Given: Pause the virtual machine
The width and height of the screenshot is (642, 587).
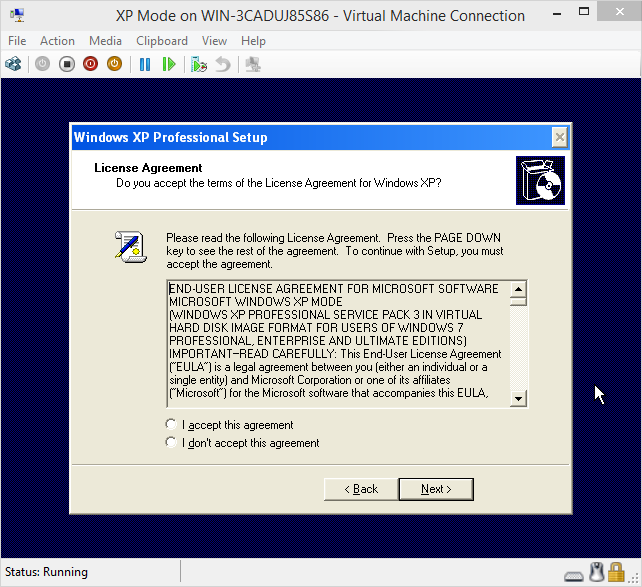Looking at the screenshot, I should (145, 64).
